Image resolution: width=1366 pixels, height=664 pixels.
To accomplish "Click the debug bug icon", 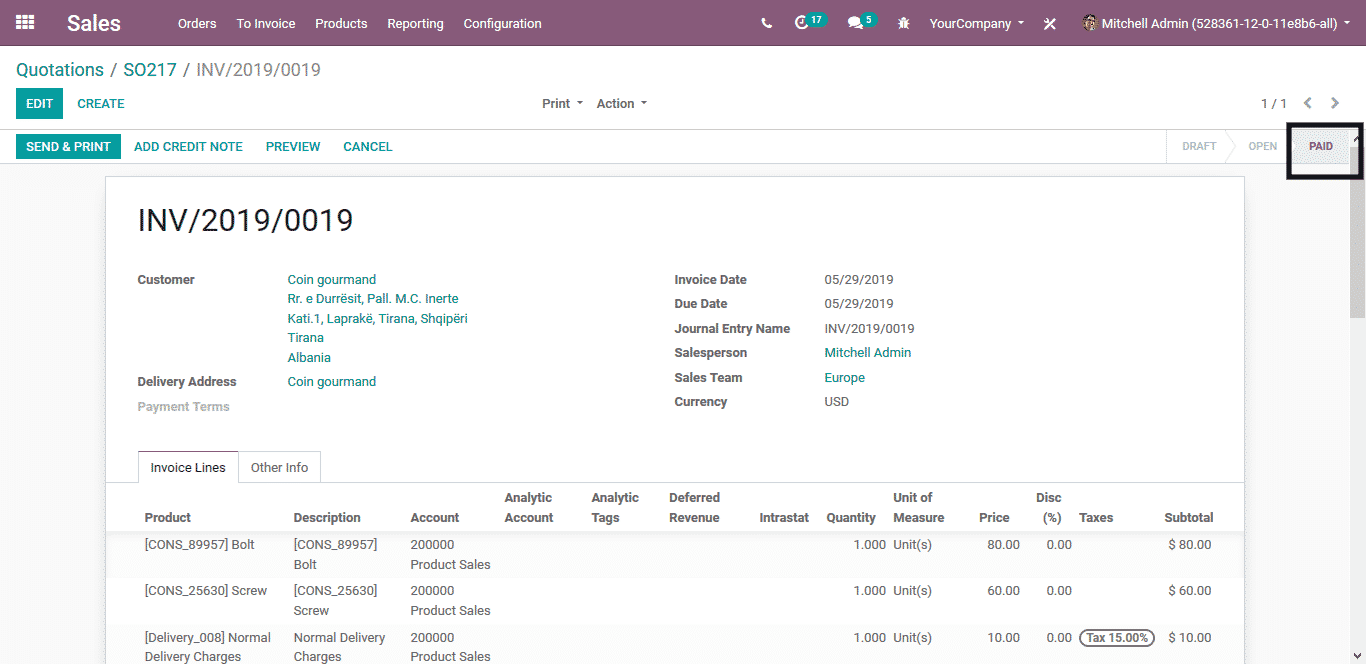I will (x=904, y=23).
